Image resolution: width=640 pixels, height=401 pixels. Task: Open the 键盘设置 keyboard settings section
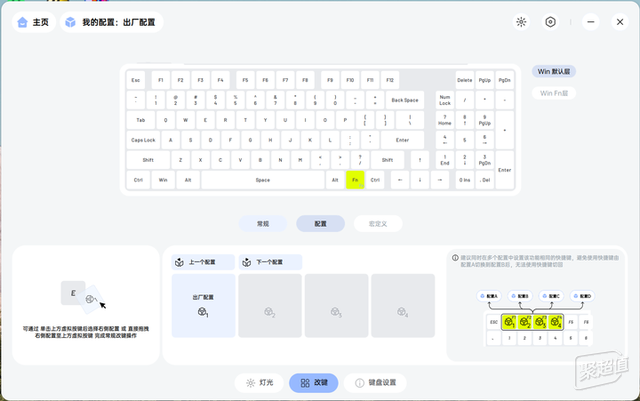coord(375,383)
